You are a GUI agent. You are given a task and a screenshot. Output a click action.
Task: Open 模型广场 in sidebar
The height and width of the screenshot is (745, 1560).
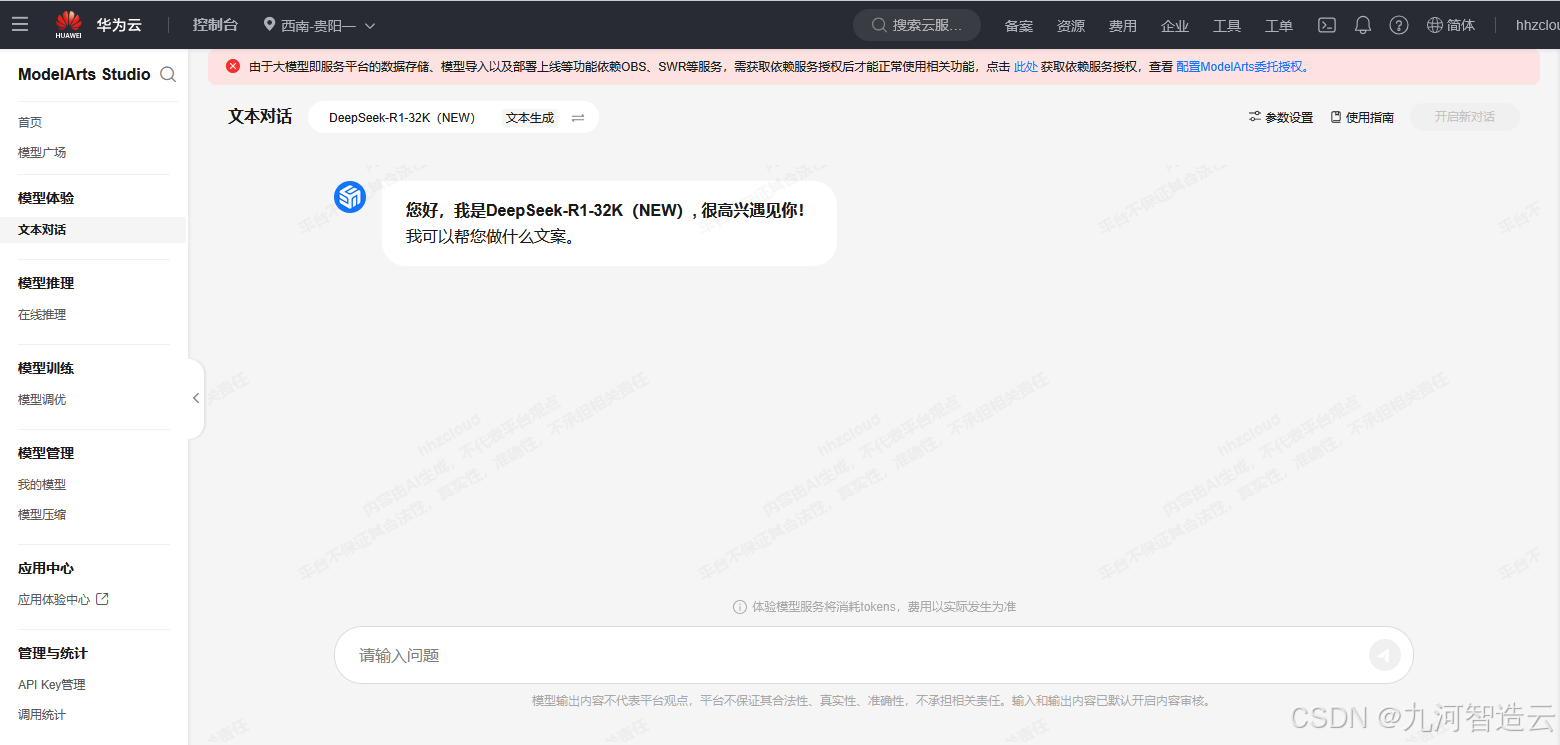[42, 152]
